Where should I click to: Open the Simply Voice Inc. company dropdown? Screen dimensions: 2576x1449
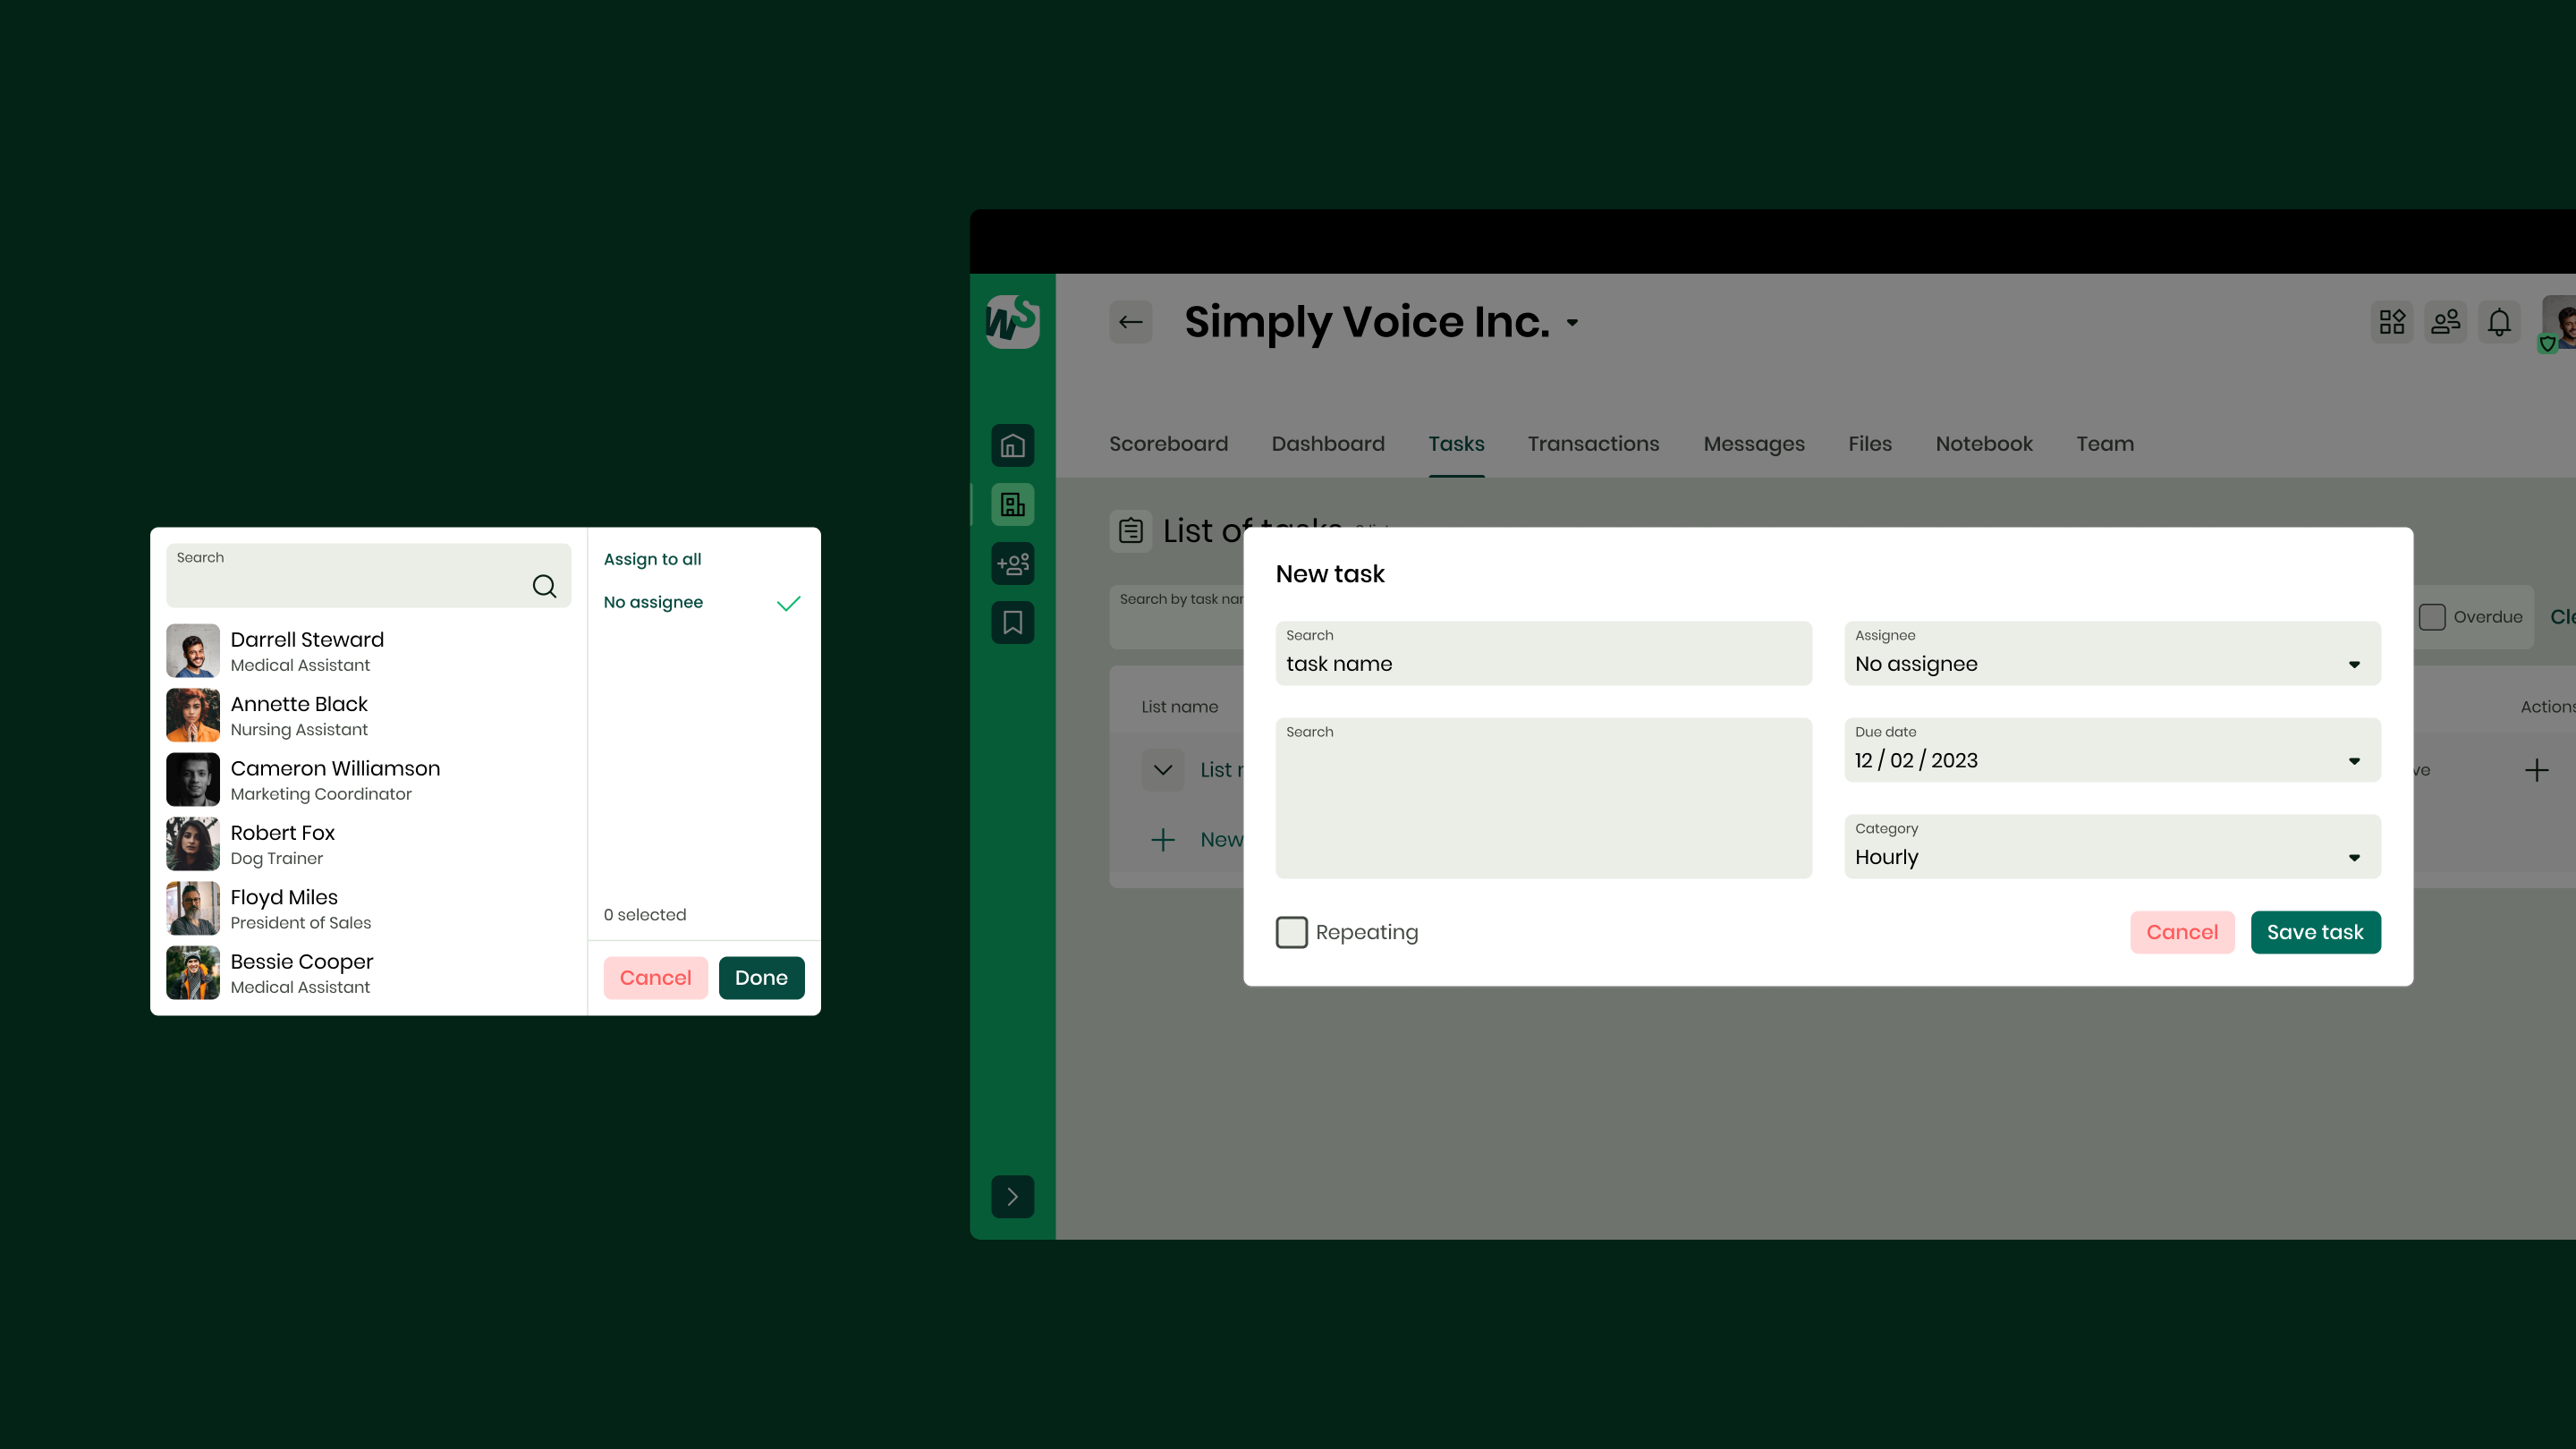click(x=1572, y=322)
